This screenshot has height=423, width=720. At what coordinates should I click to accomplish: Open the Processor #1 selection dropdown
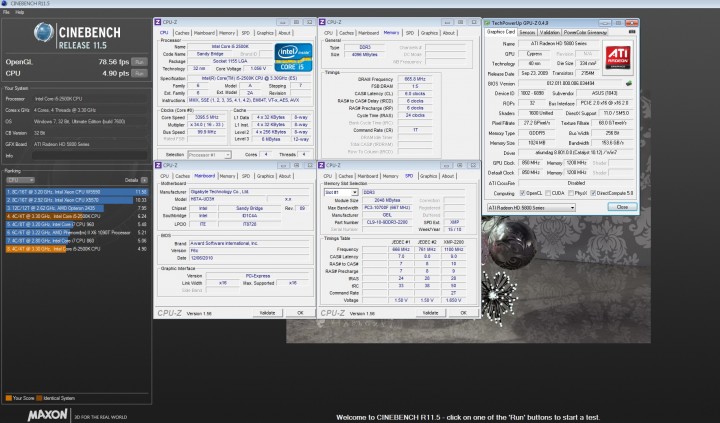click(x=209, y=155)
